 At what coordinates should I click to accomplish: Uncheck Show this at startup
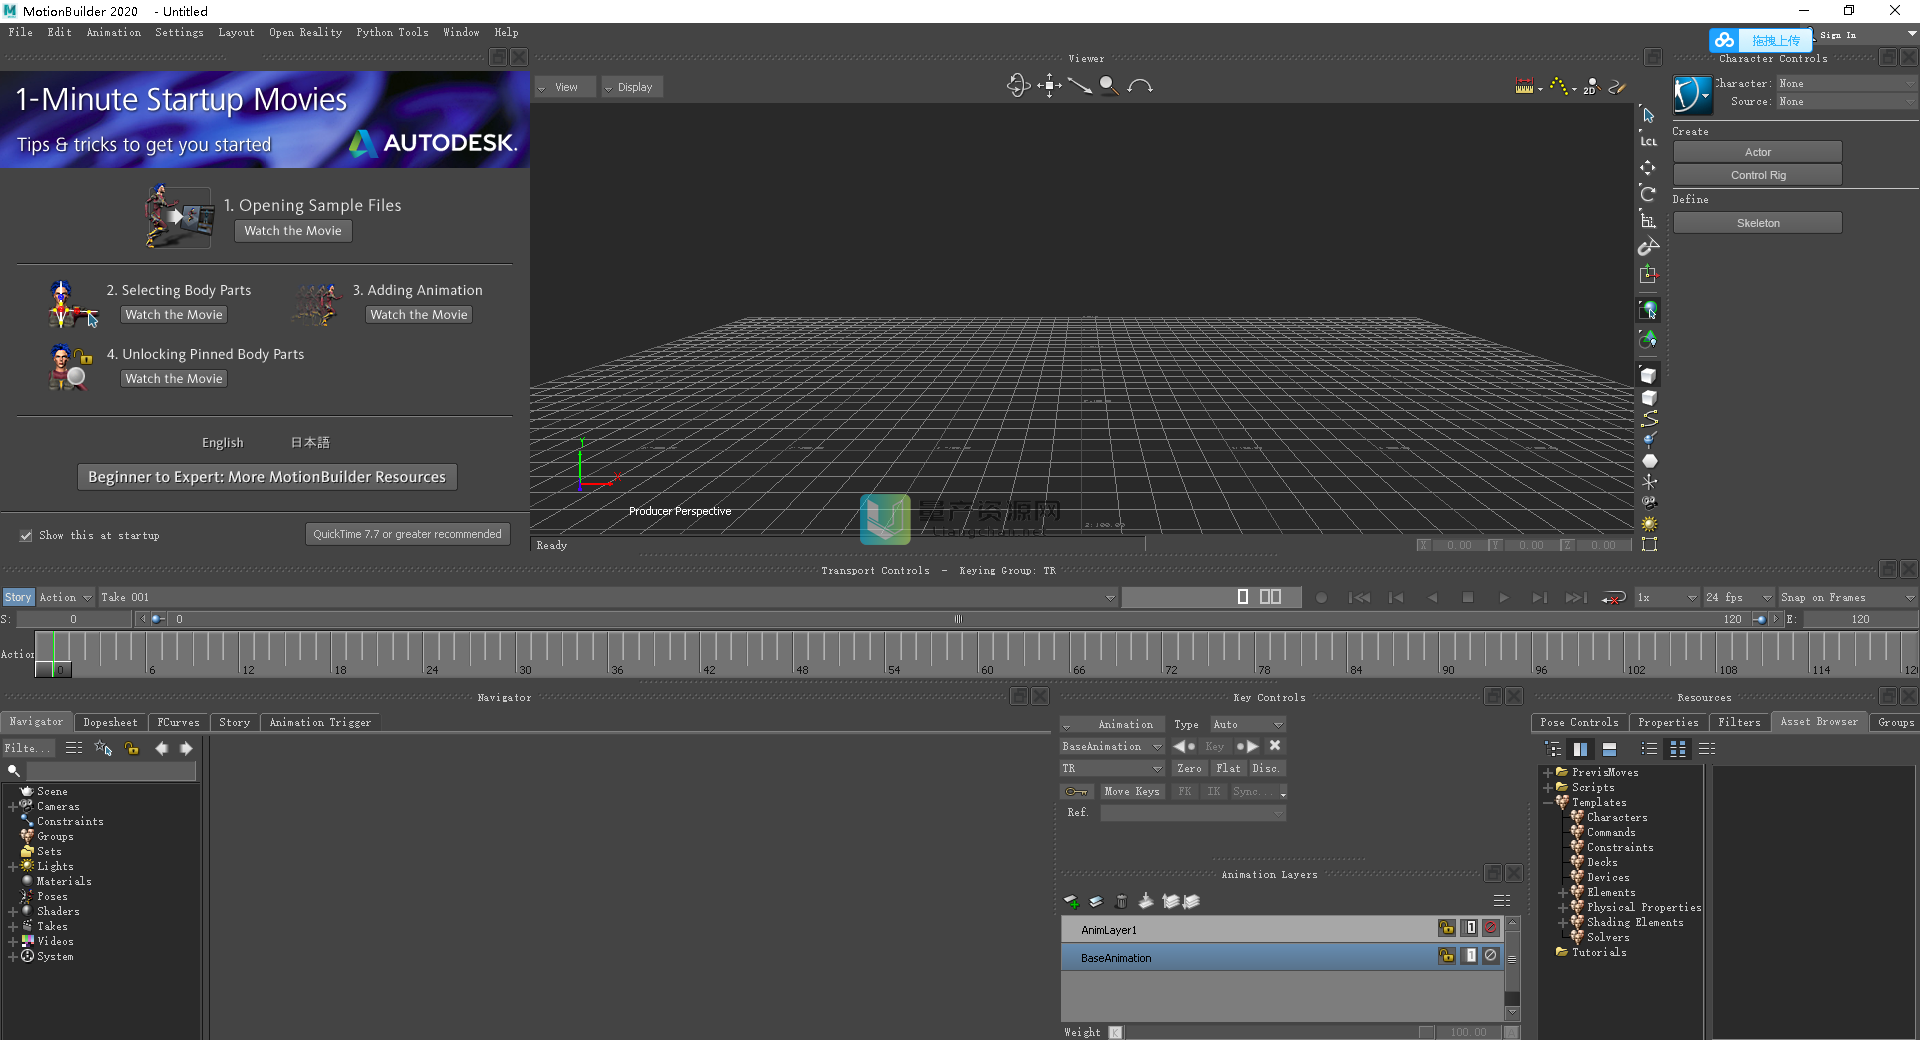(x=26, y=536)
